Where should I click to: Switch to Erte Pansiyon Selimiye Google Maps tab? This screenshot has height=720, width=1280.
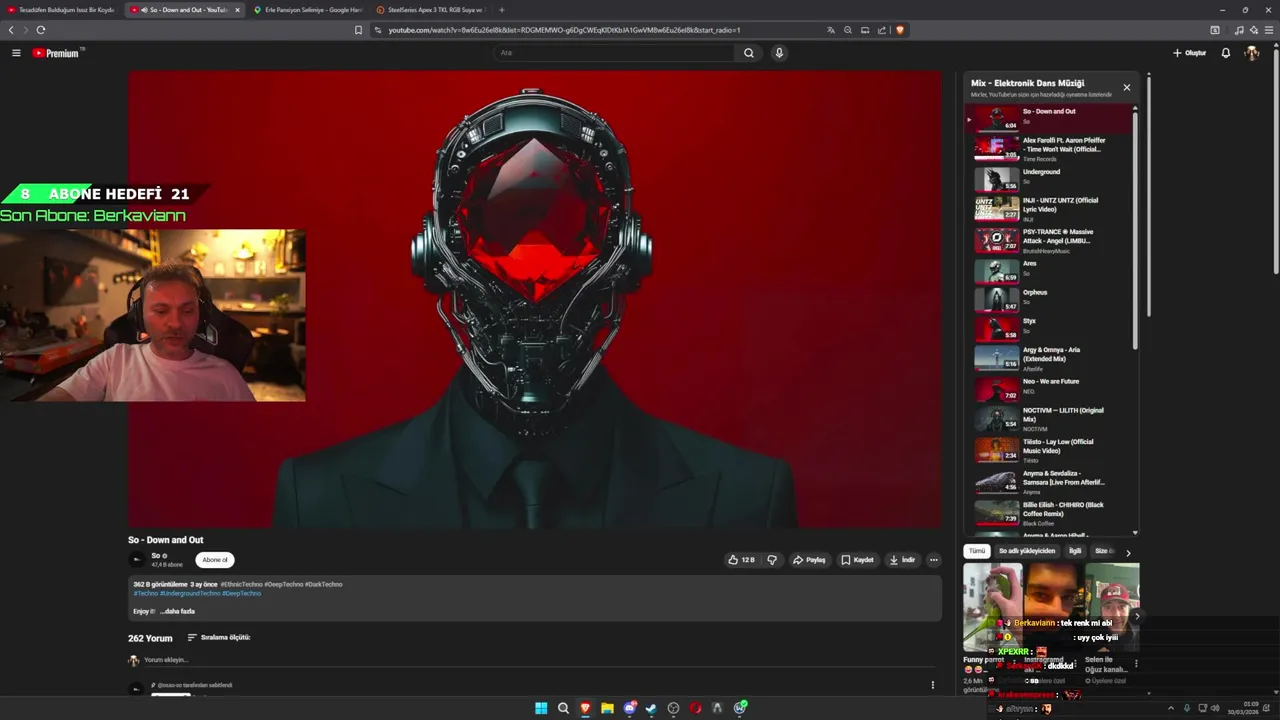pyautogui.click(x=308, y=10)
